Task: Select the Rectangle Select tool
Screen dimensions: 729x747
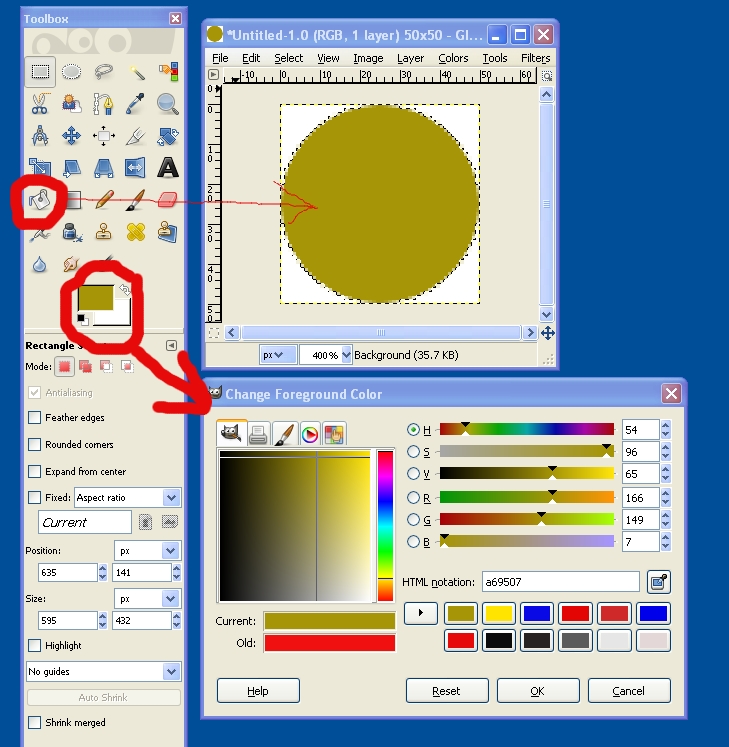Action: (x=40, y=72)
